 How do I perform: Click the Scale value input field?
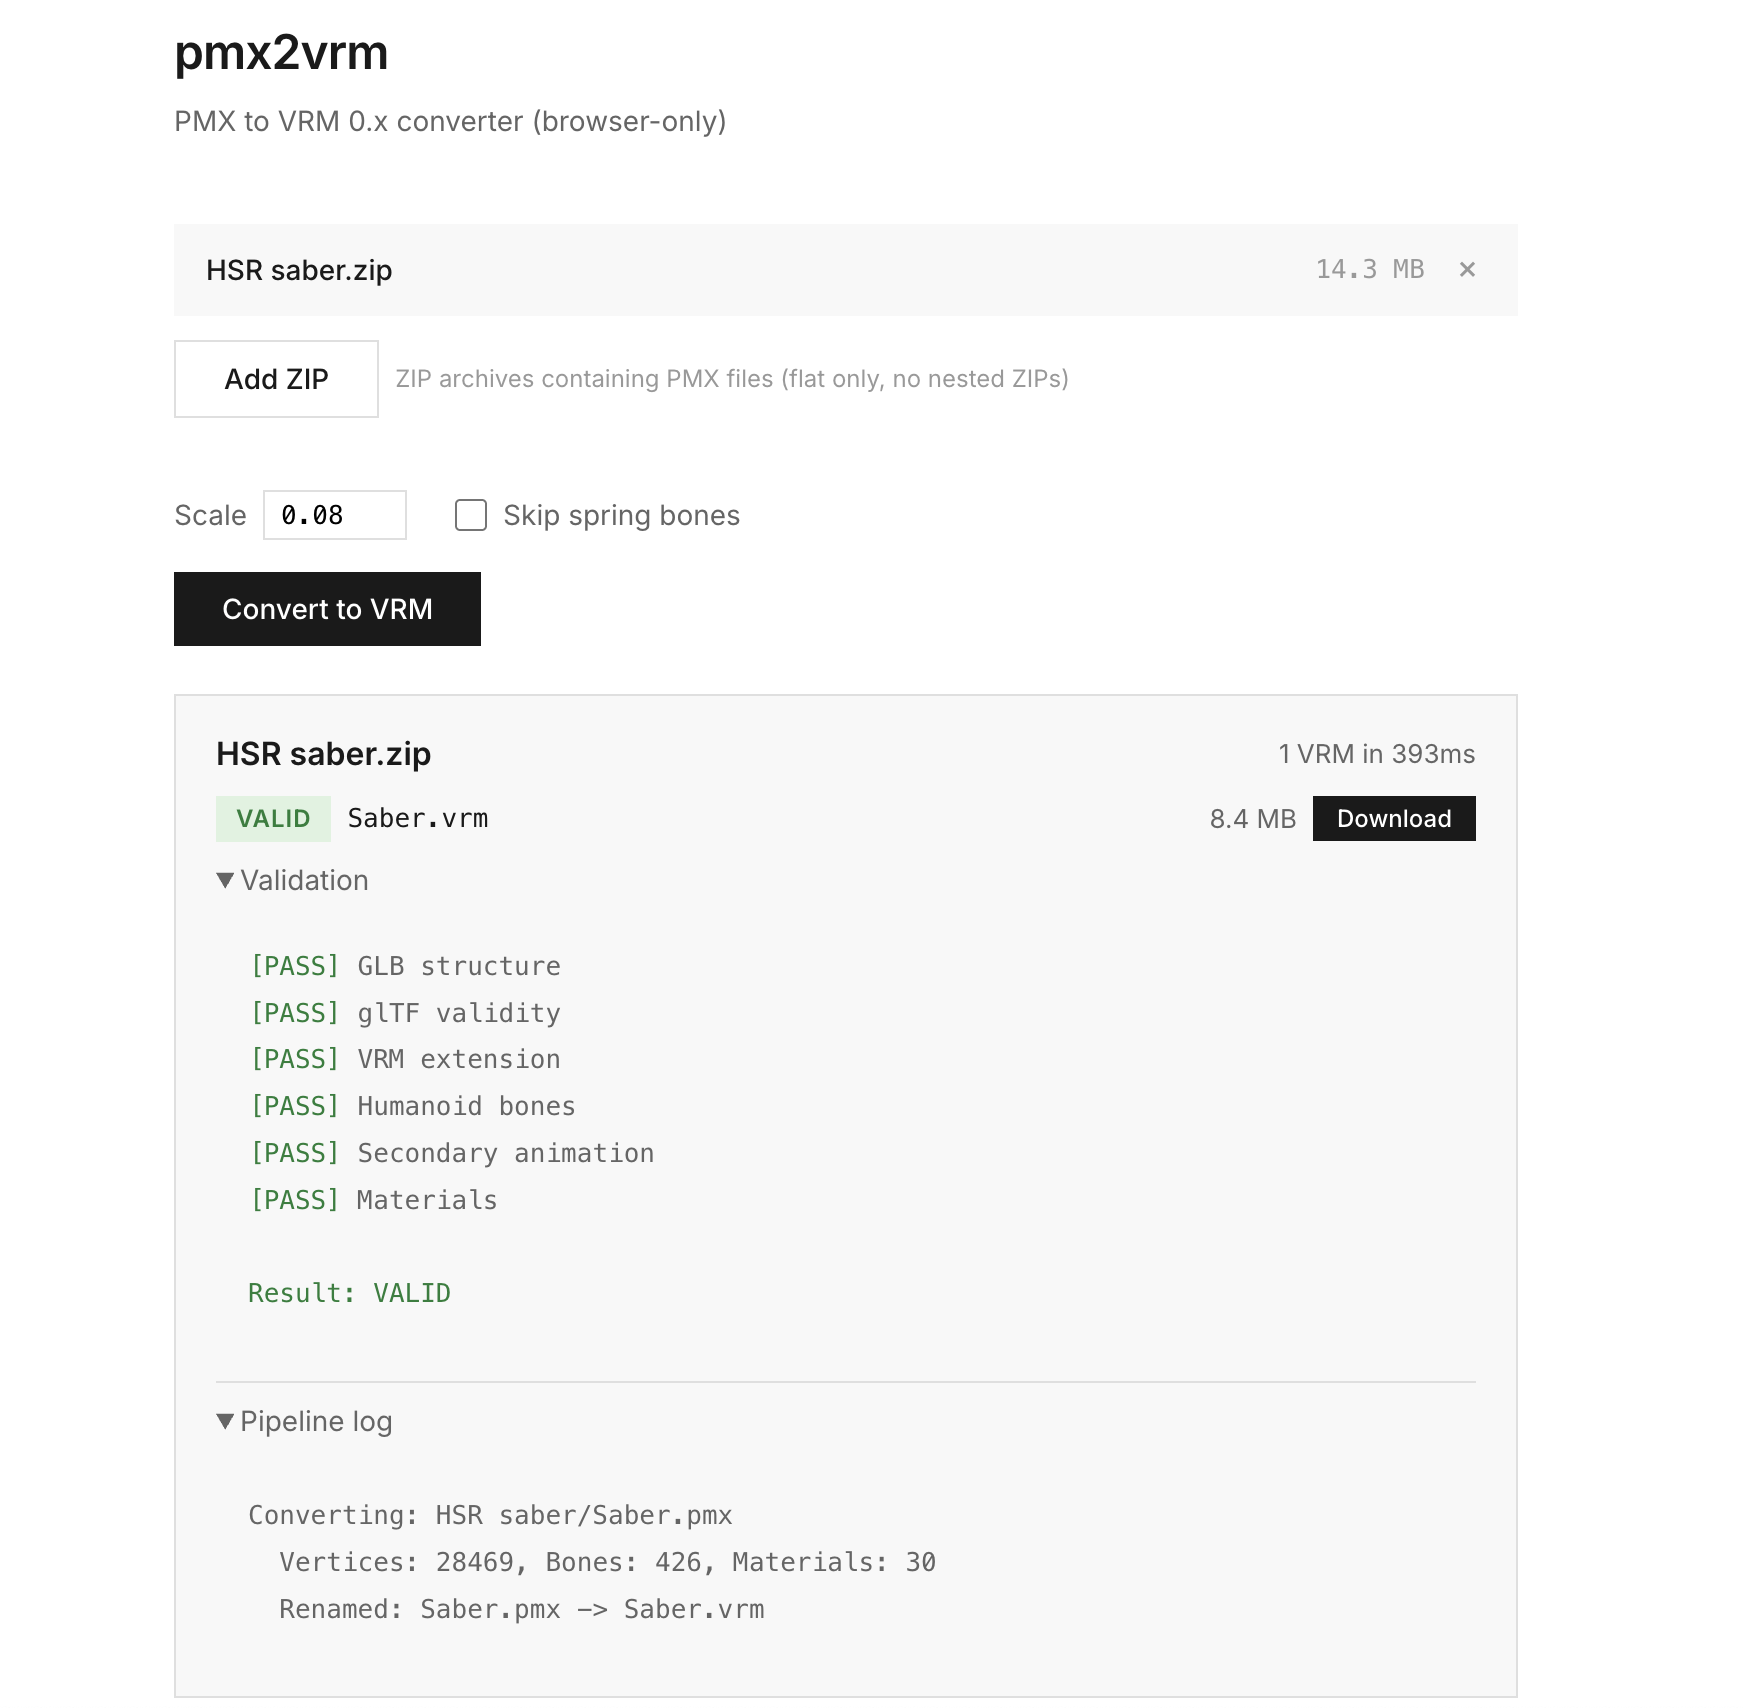click(x=334, y=514)
